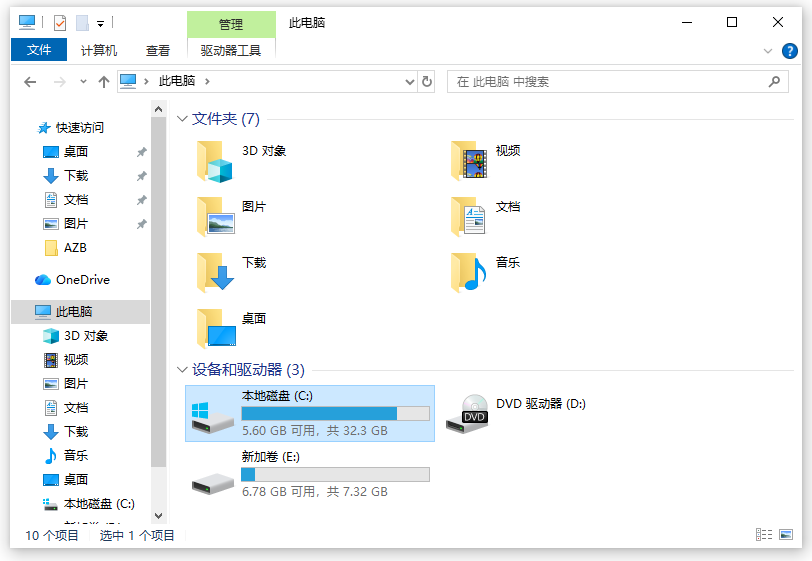The height and width of the screenshot is (561, 812).
Task: Click 此电脑 breadcrumb in address bar
Action: (x=177, y=81)
